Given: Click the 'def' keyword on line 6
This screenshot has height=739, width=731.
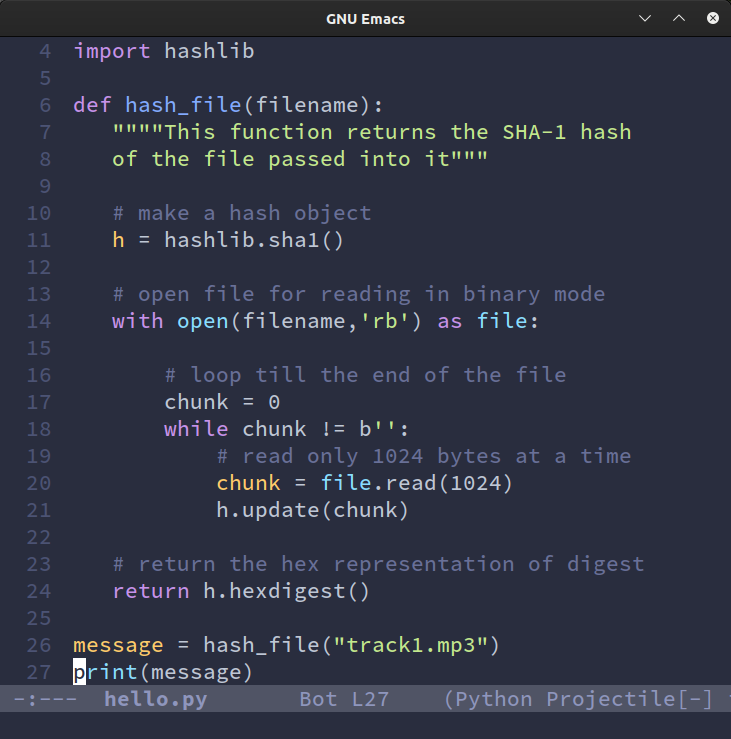Looking at the screenshot, I should point(92,105).
